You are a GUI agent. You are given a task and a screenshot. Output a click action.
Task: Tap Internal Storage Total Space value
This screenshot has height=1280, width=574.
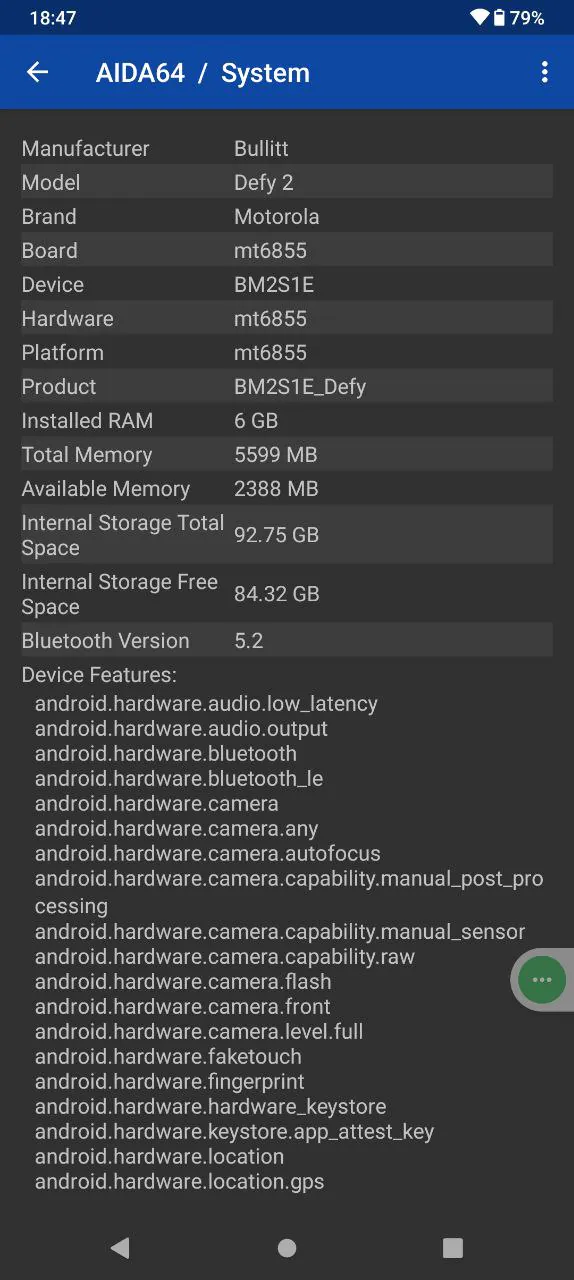[x=277, y=535]
